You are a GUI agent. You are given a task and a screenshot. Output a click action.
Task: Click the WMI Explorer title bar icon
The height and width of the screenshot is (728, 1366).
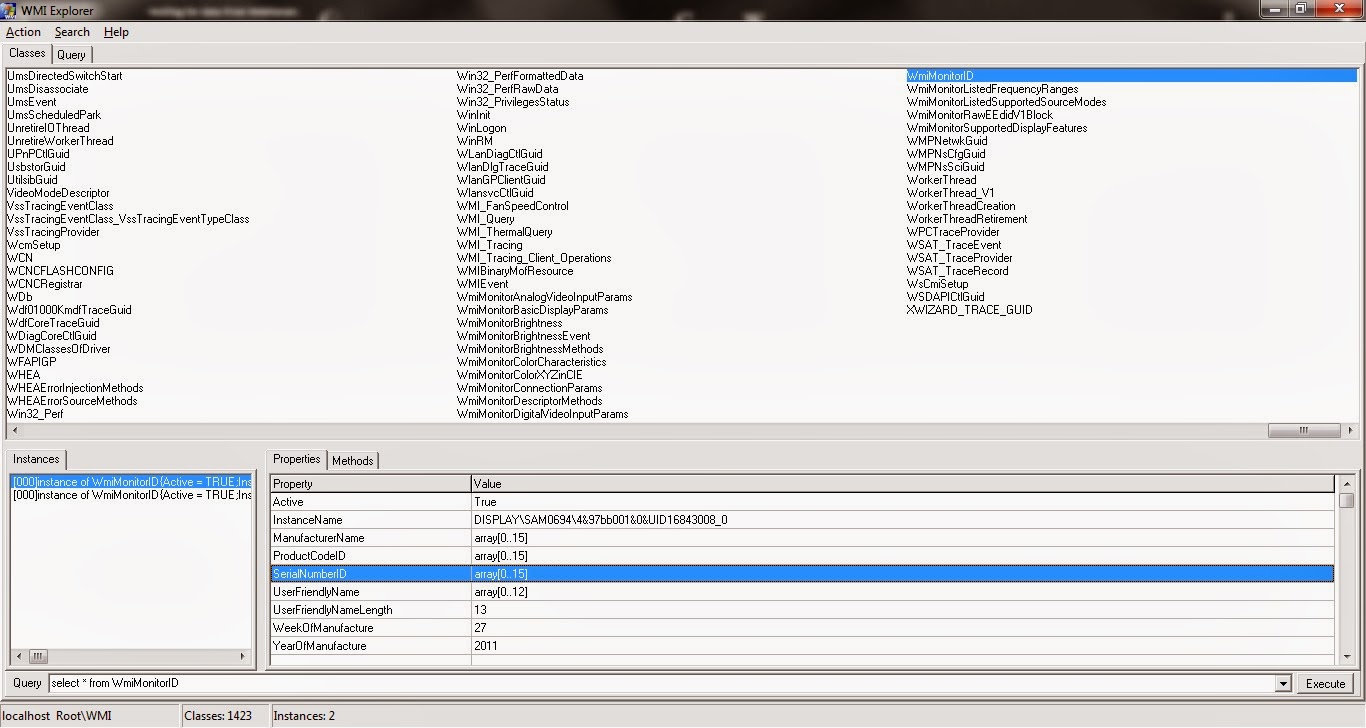pos(11,10)
